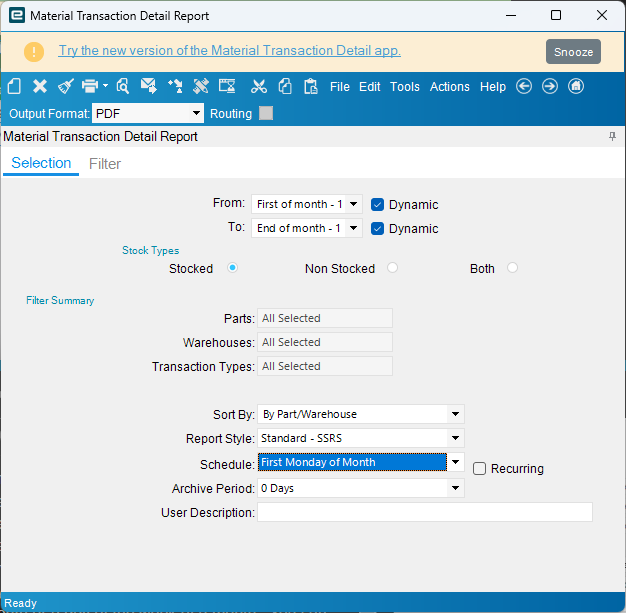Click the Back arrow circle icon
Image resolution: width=626 pixels, height=613 pixels.
point(524,86)
